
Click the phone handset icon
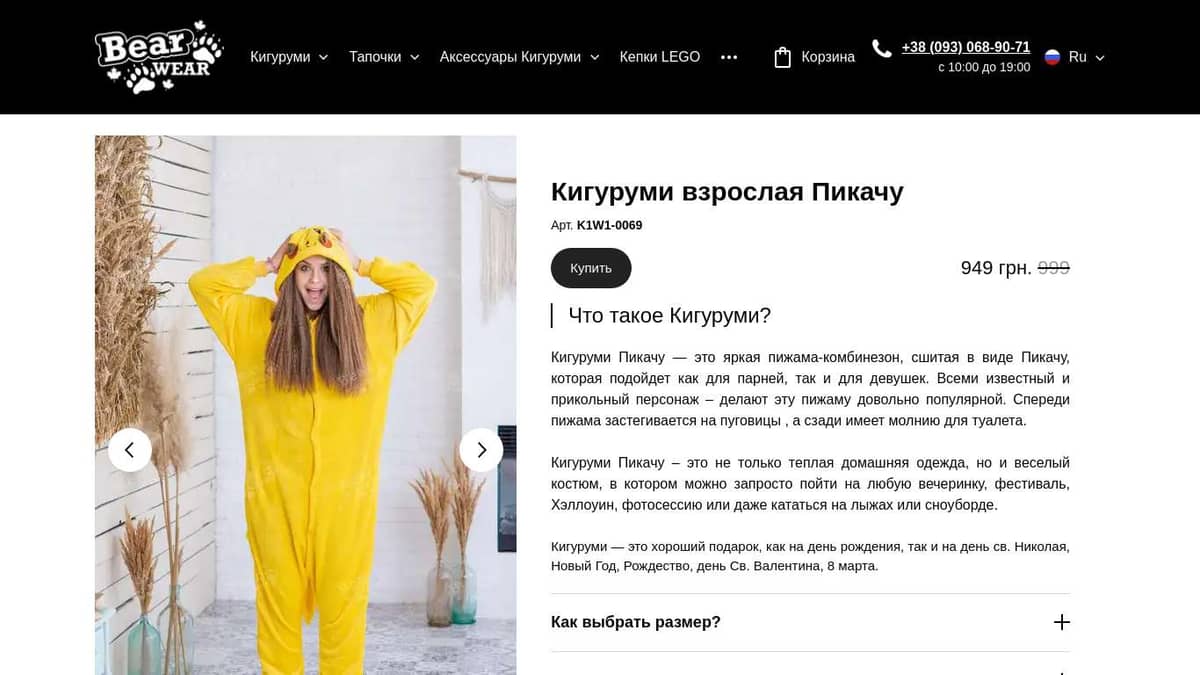pos(882,48)
